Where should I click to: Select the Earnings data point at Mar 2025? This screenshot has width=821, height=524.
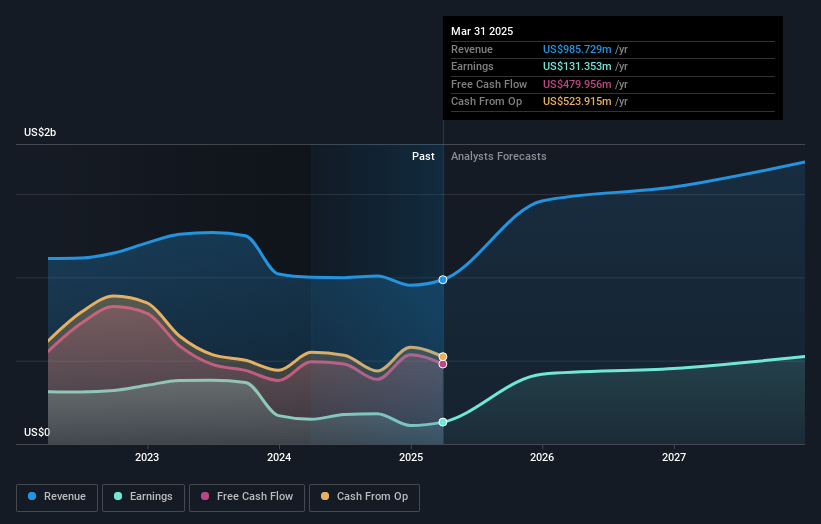(443, 422)
